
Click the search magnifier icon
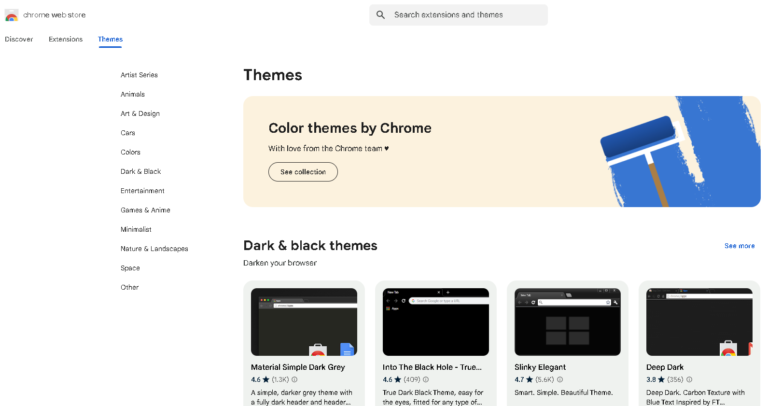pos(381,15)
